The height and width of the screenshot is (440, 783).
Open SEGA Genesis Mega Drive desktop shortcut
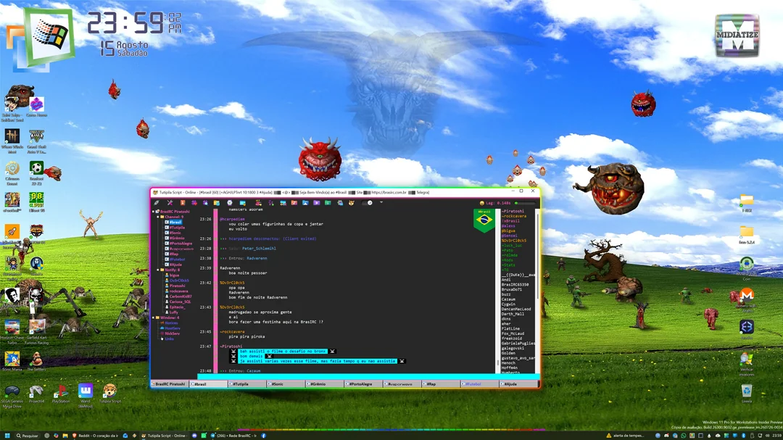[x=12, y=396]
